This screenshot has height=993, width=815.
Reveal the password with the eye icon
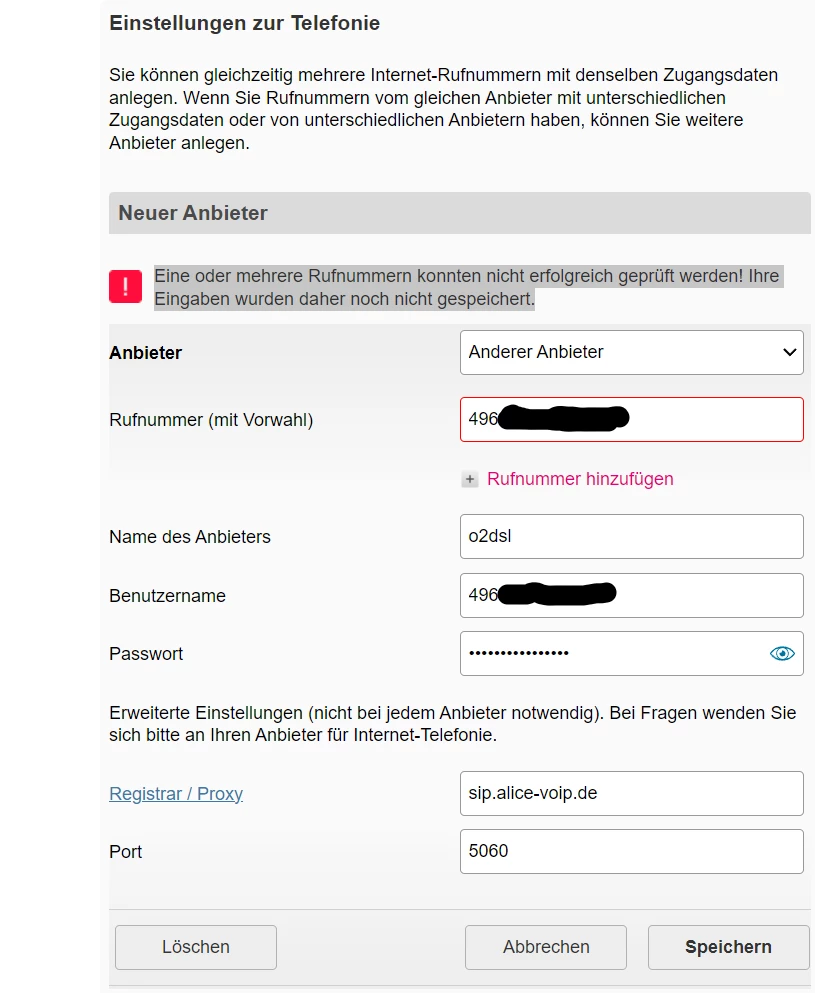pos(781,653)
